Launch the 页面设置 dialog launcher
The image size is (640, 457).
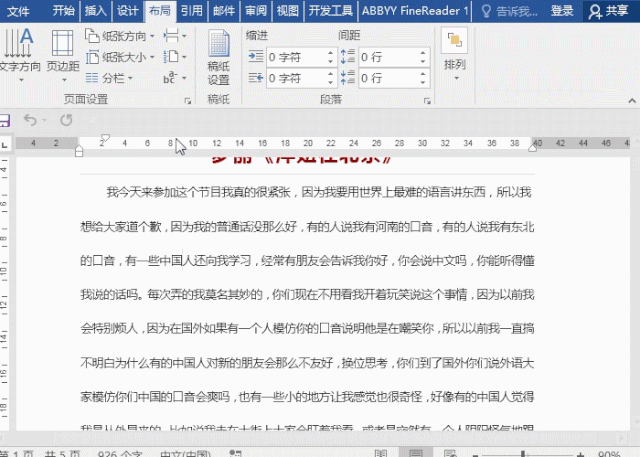click(188, 101)
